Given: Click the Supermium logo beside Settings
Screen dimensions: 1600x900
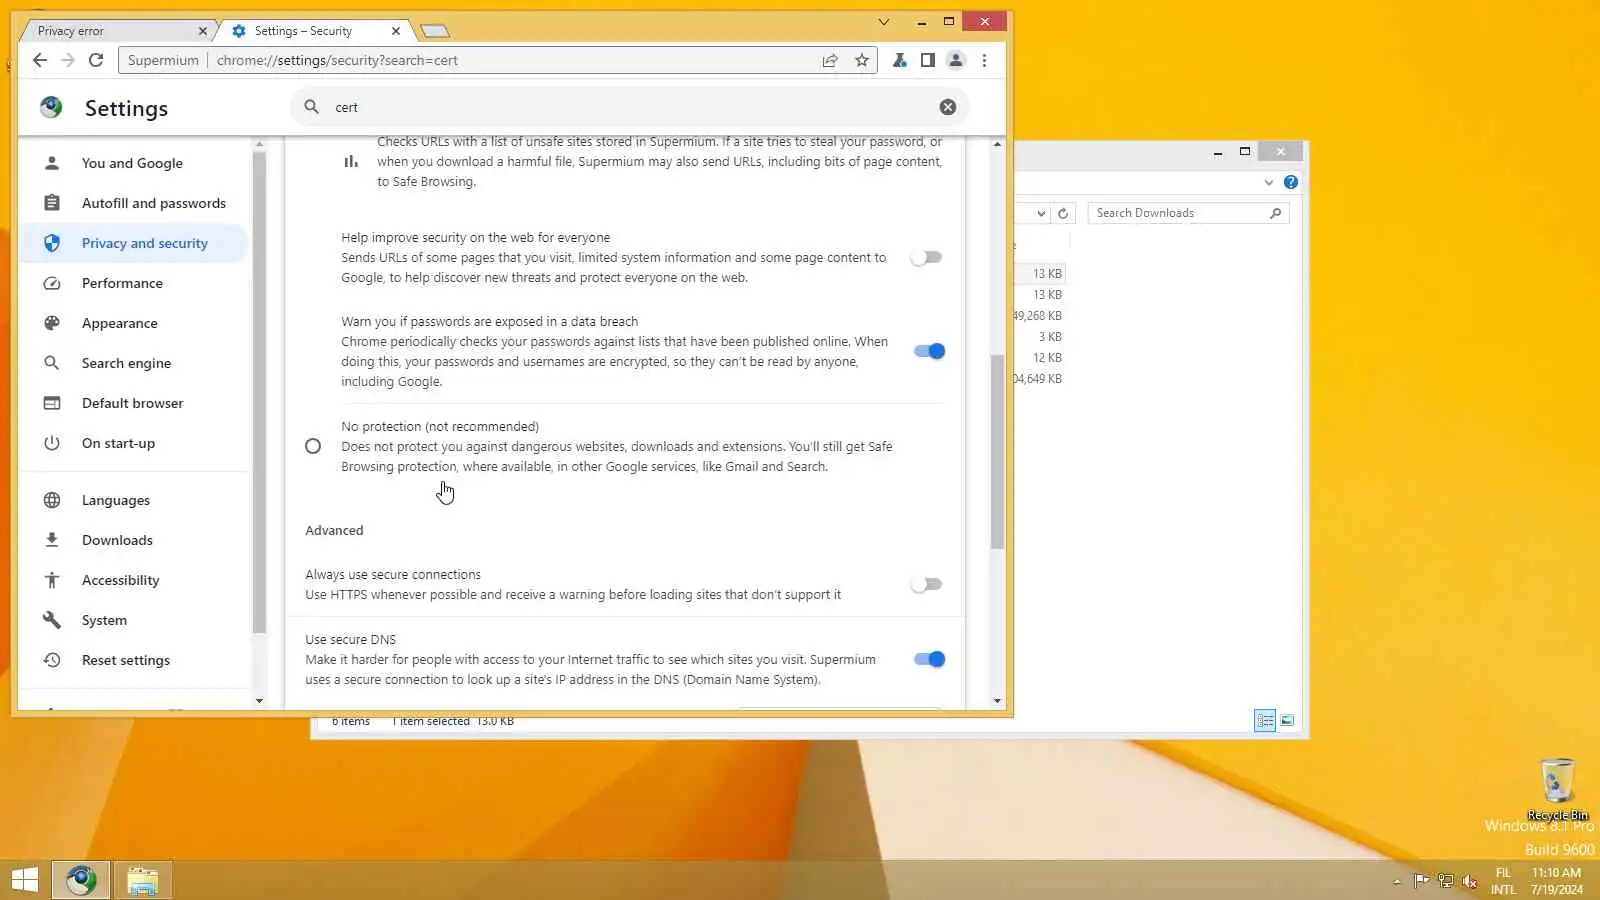Looking at the screenshot, I should 51,107.
